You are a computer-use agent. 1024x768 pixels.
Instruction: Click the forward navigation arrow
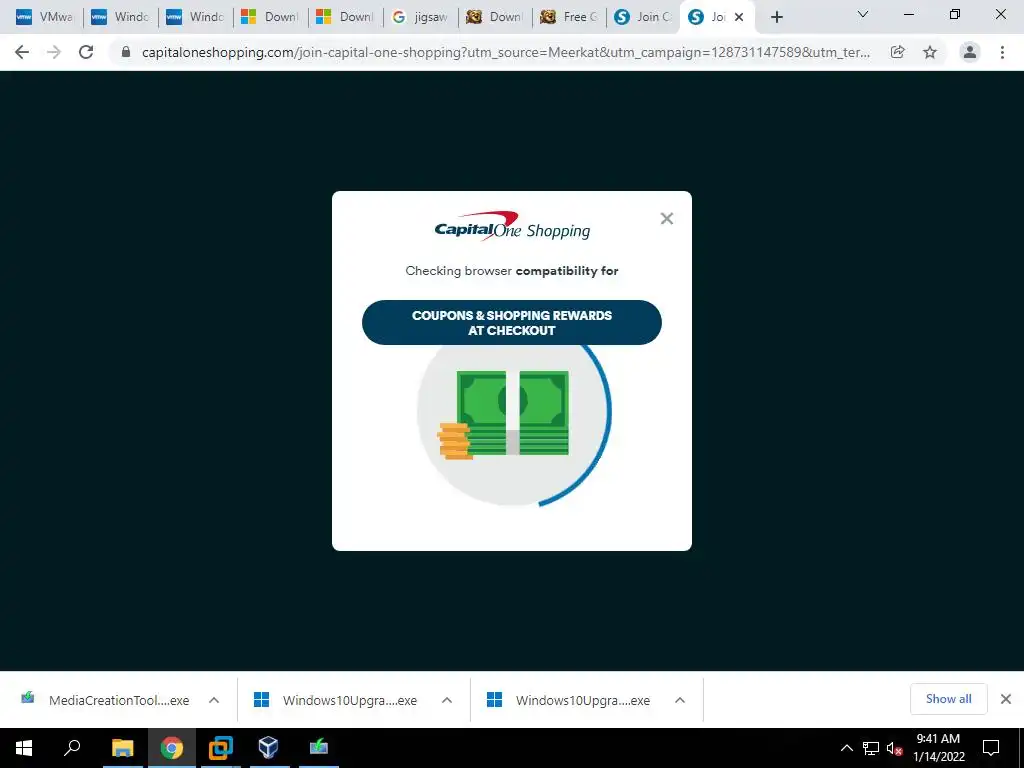pyautogui.click(x=54, y=52)
